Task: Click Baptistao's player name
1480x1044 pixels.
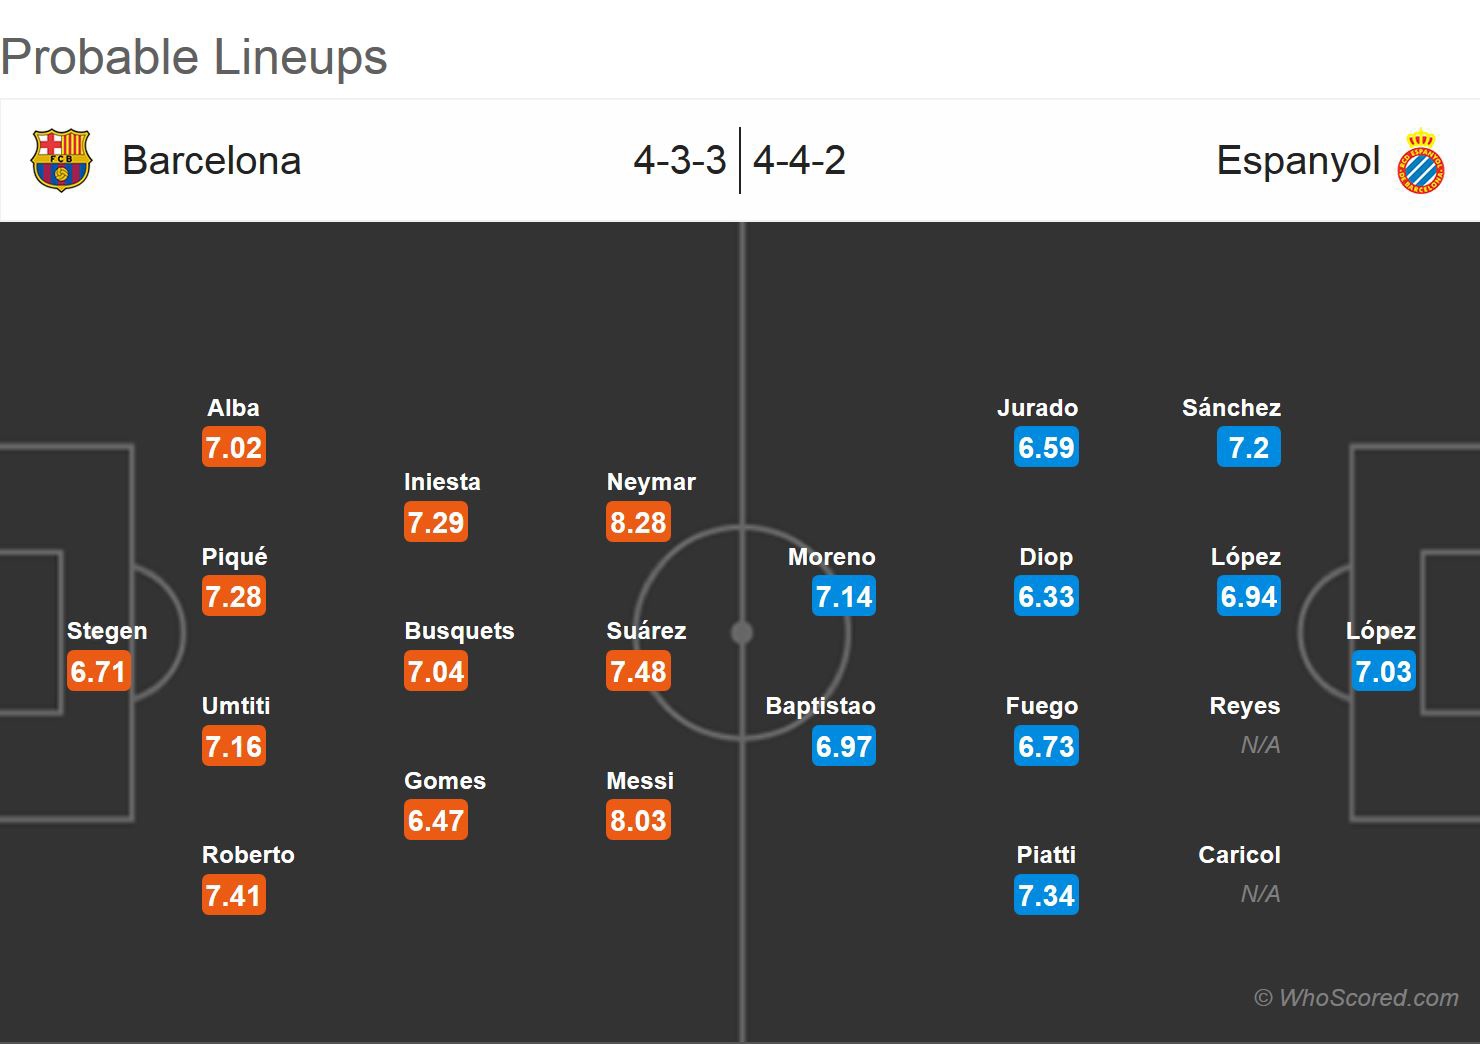Action: (x=820, y=706)
